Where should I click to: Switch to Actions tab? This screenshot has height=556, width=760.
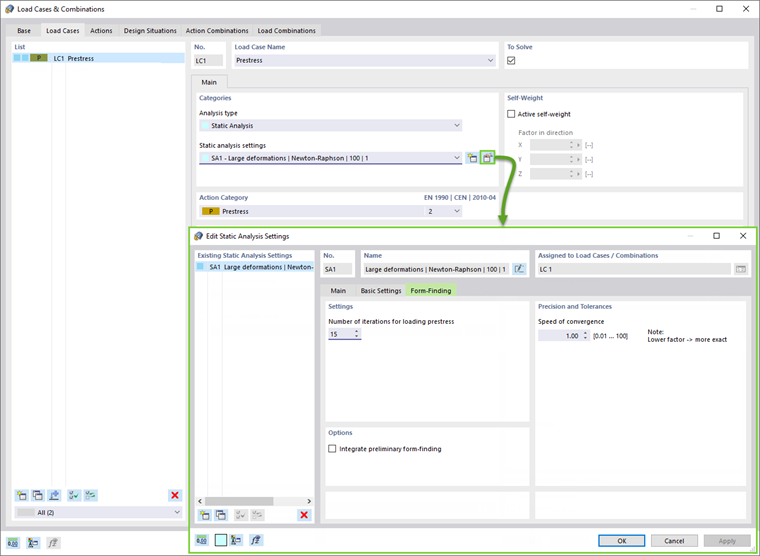tap(101, 31)
